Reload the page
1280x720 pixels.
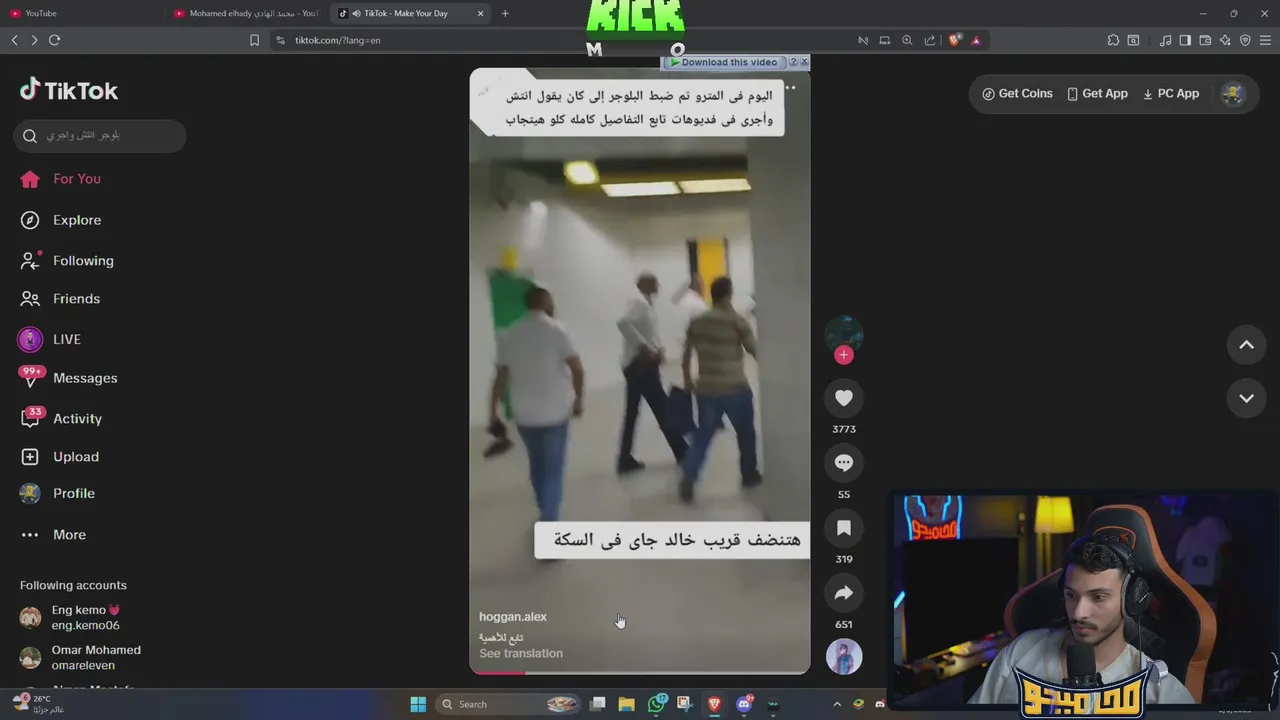pyautogui.click(x=55, y=40)
